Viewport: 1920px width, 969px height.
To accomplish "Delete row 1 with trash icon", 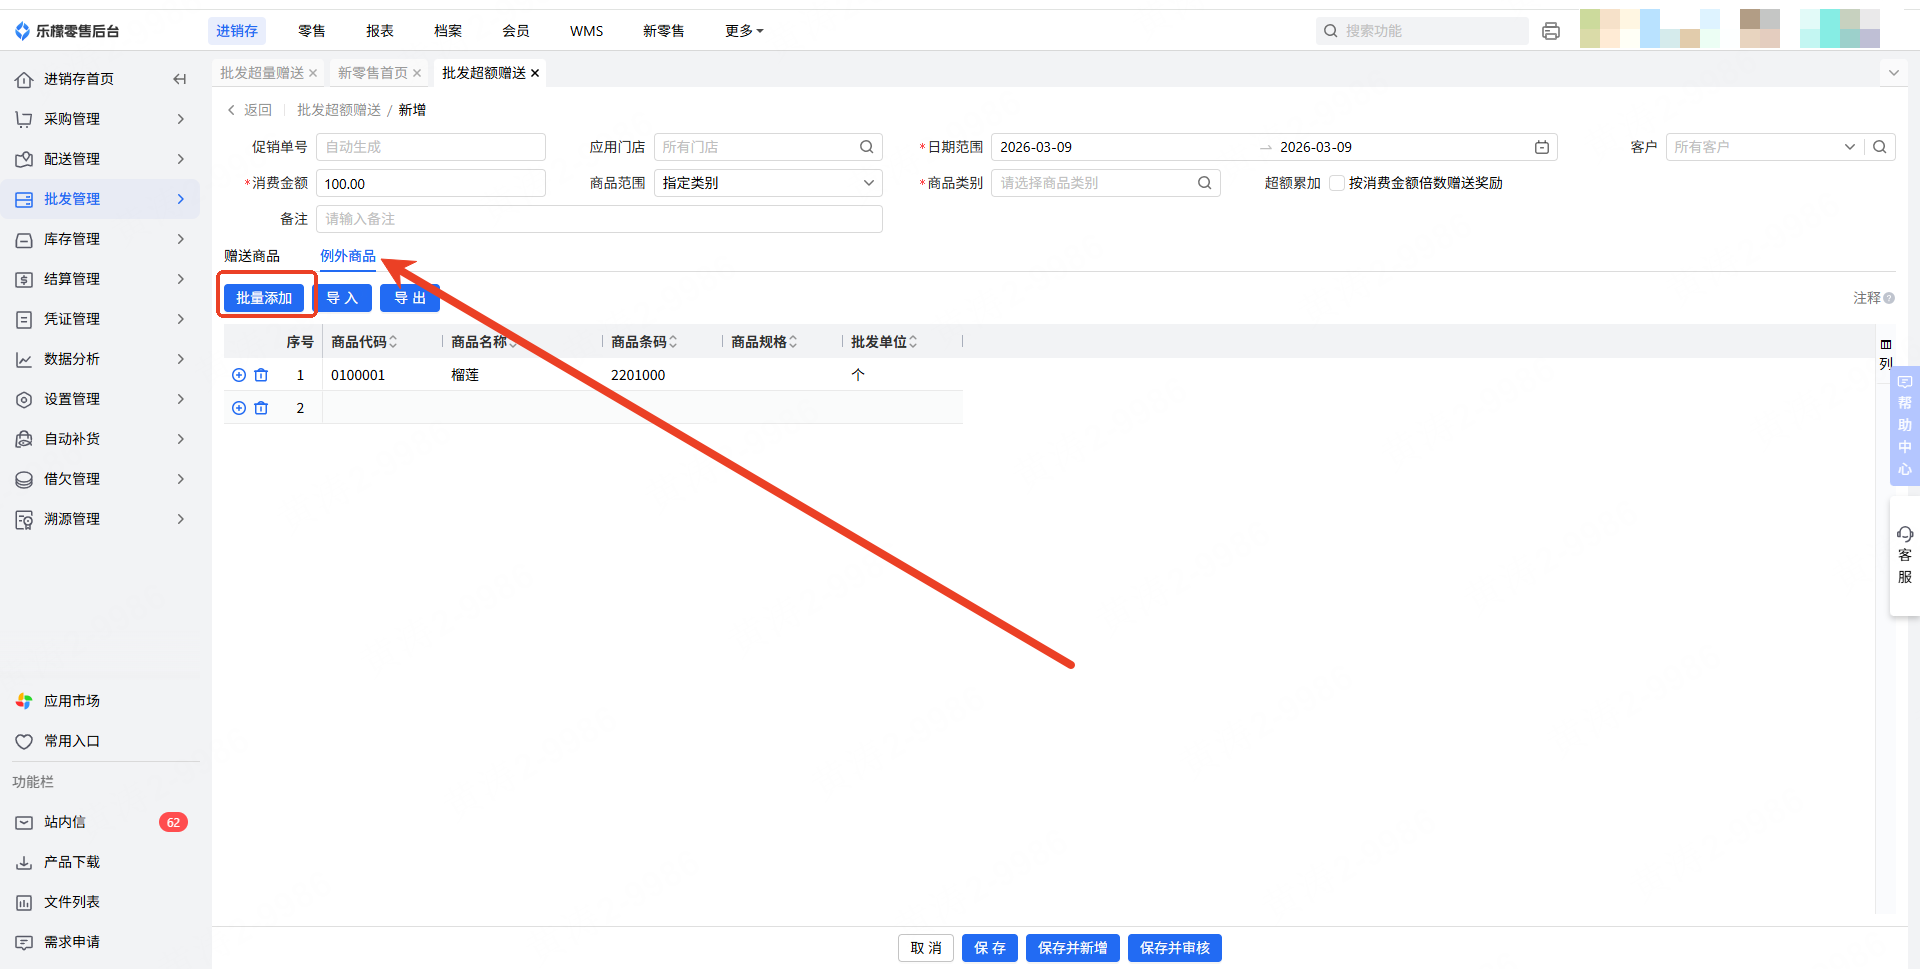I will pyautogui.click(x=261, y=375).
